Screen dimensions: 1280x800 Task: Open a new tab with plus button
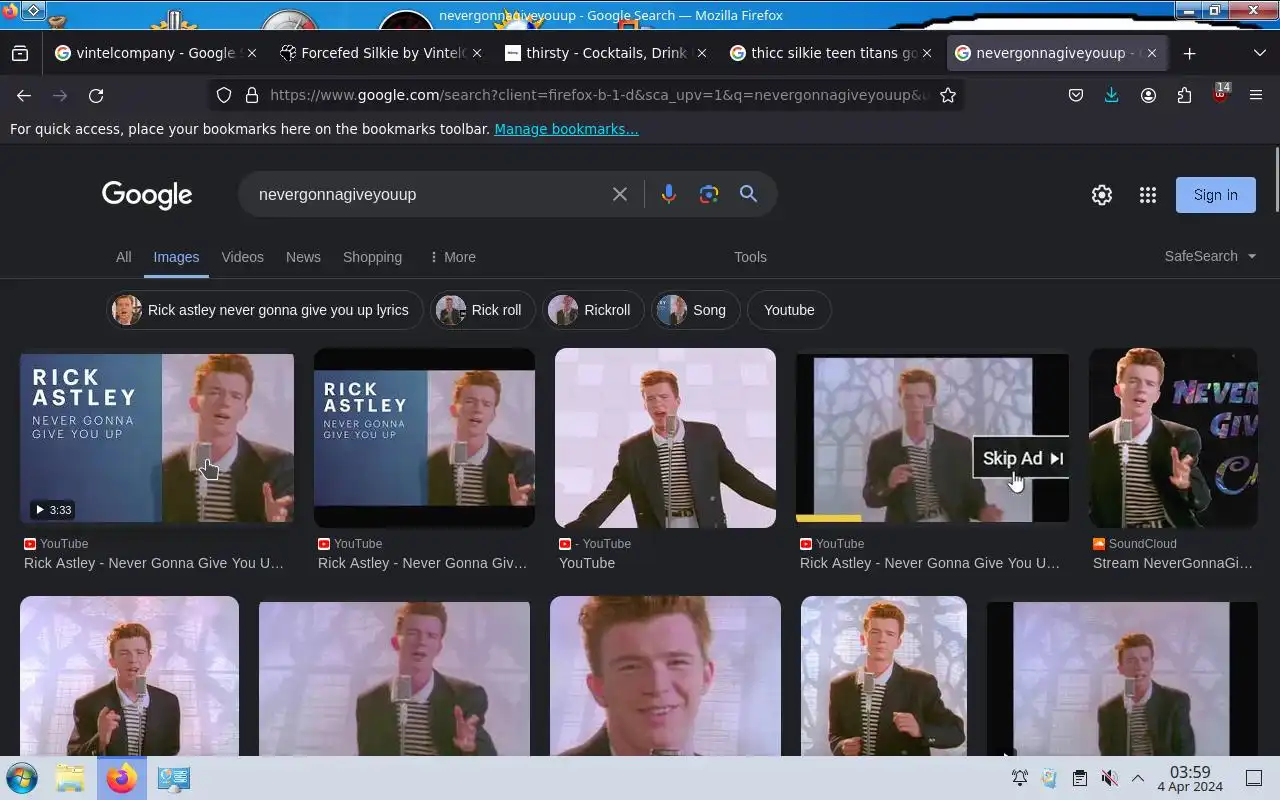[1189, 53]
